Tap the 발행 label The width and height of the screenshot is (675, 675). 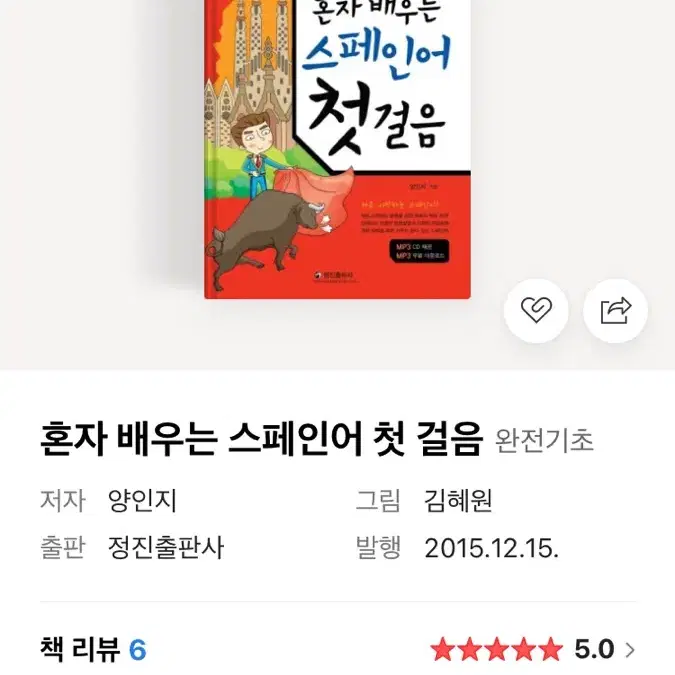(x=378, y=548)
